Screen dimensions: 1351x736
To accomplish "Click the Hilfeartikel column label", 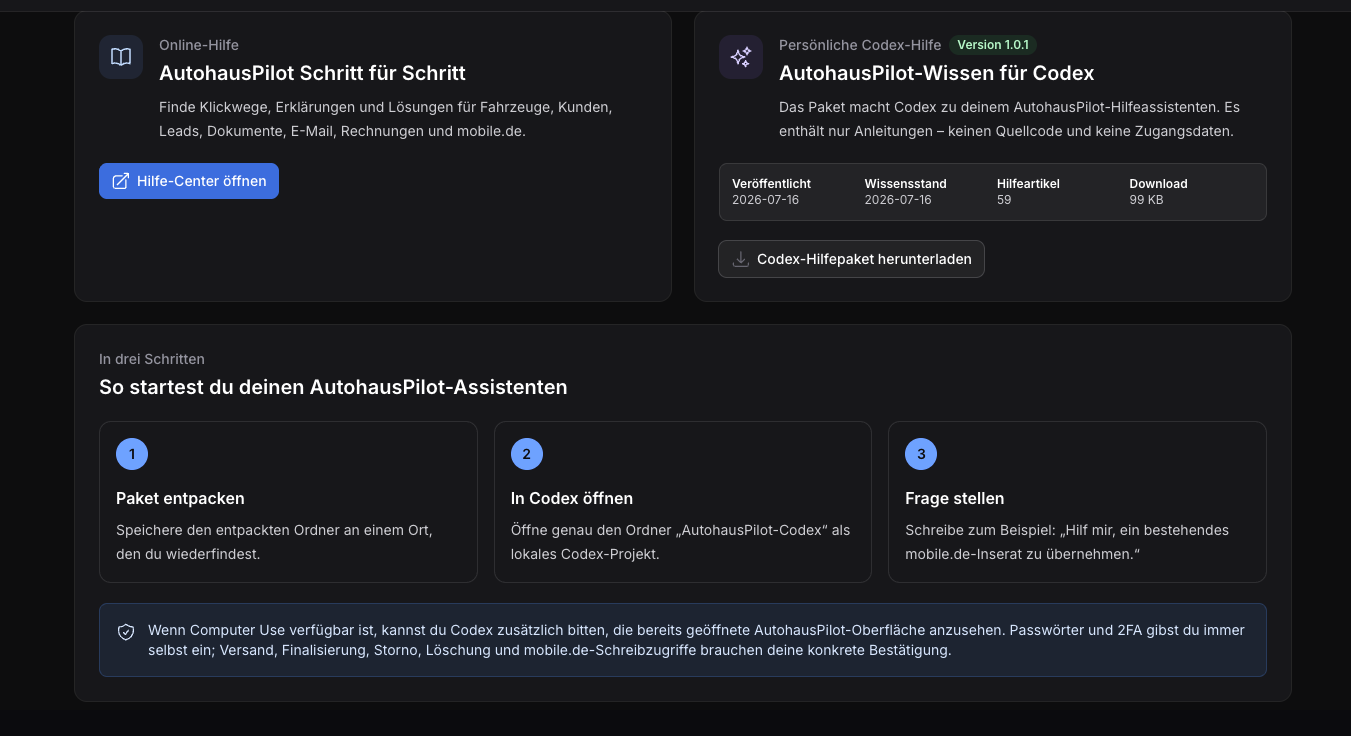I will 1028,184.
